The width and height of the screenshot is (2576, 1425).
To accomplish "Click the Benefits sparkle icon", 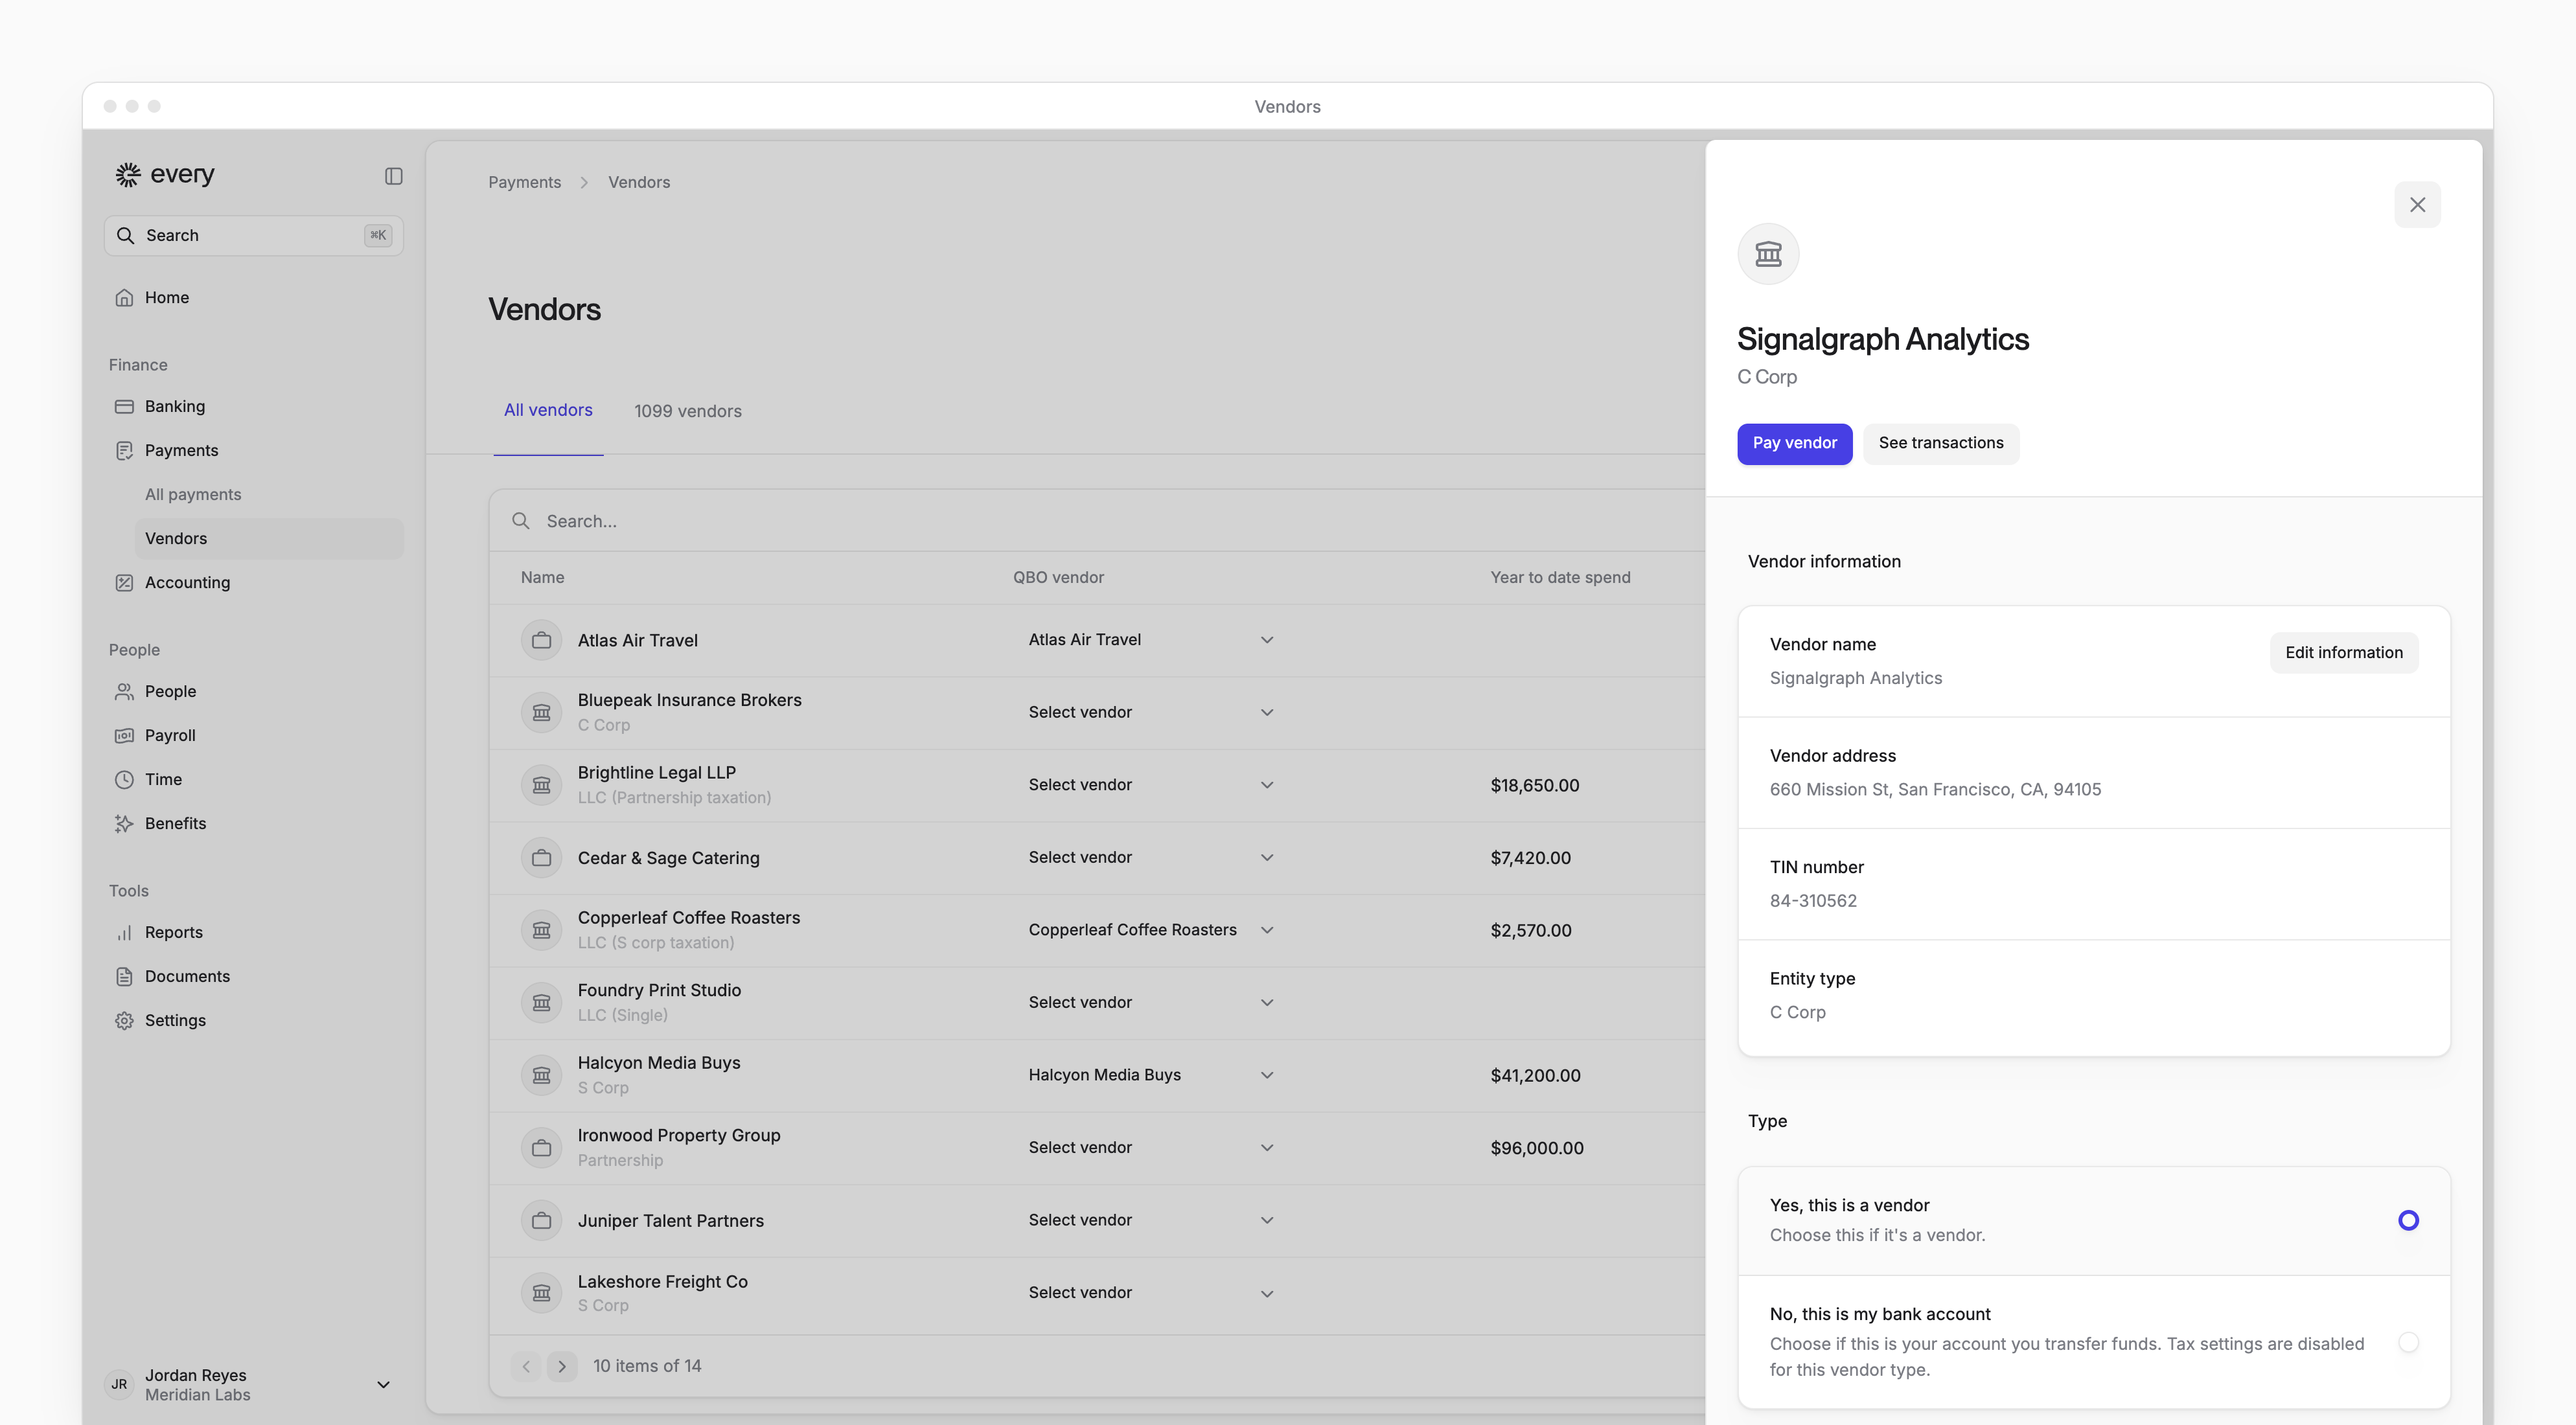I will (124, 823).
